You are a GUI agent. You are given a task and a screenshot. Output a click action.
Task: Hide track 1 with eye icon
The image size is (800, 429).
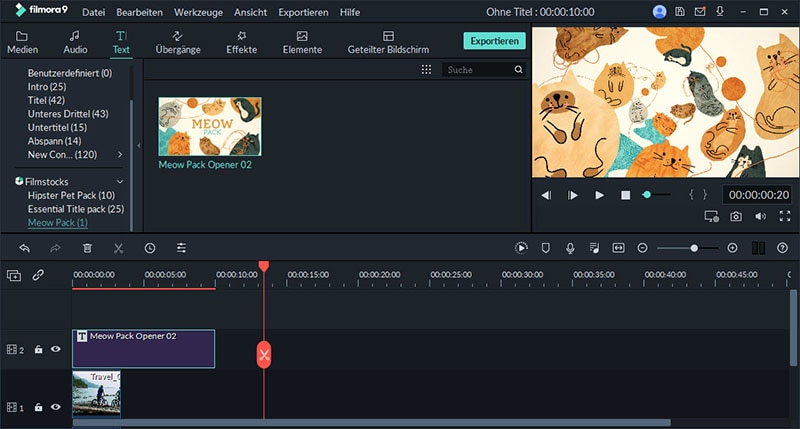coord(56,407)
